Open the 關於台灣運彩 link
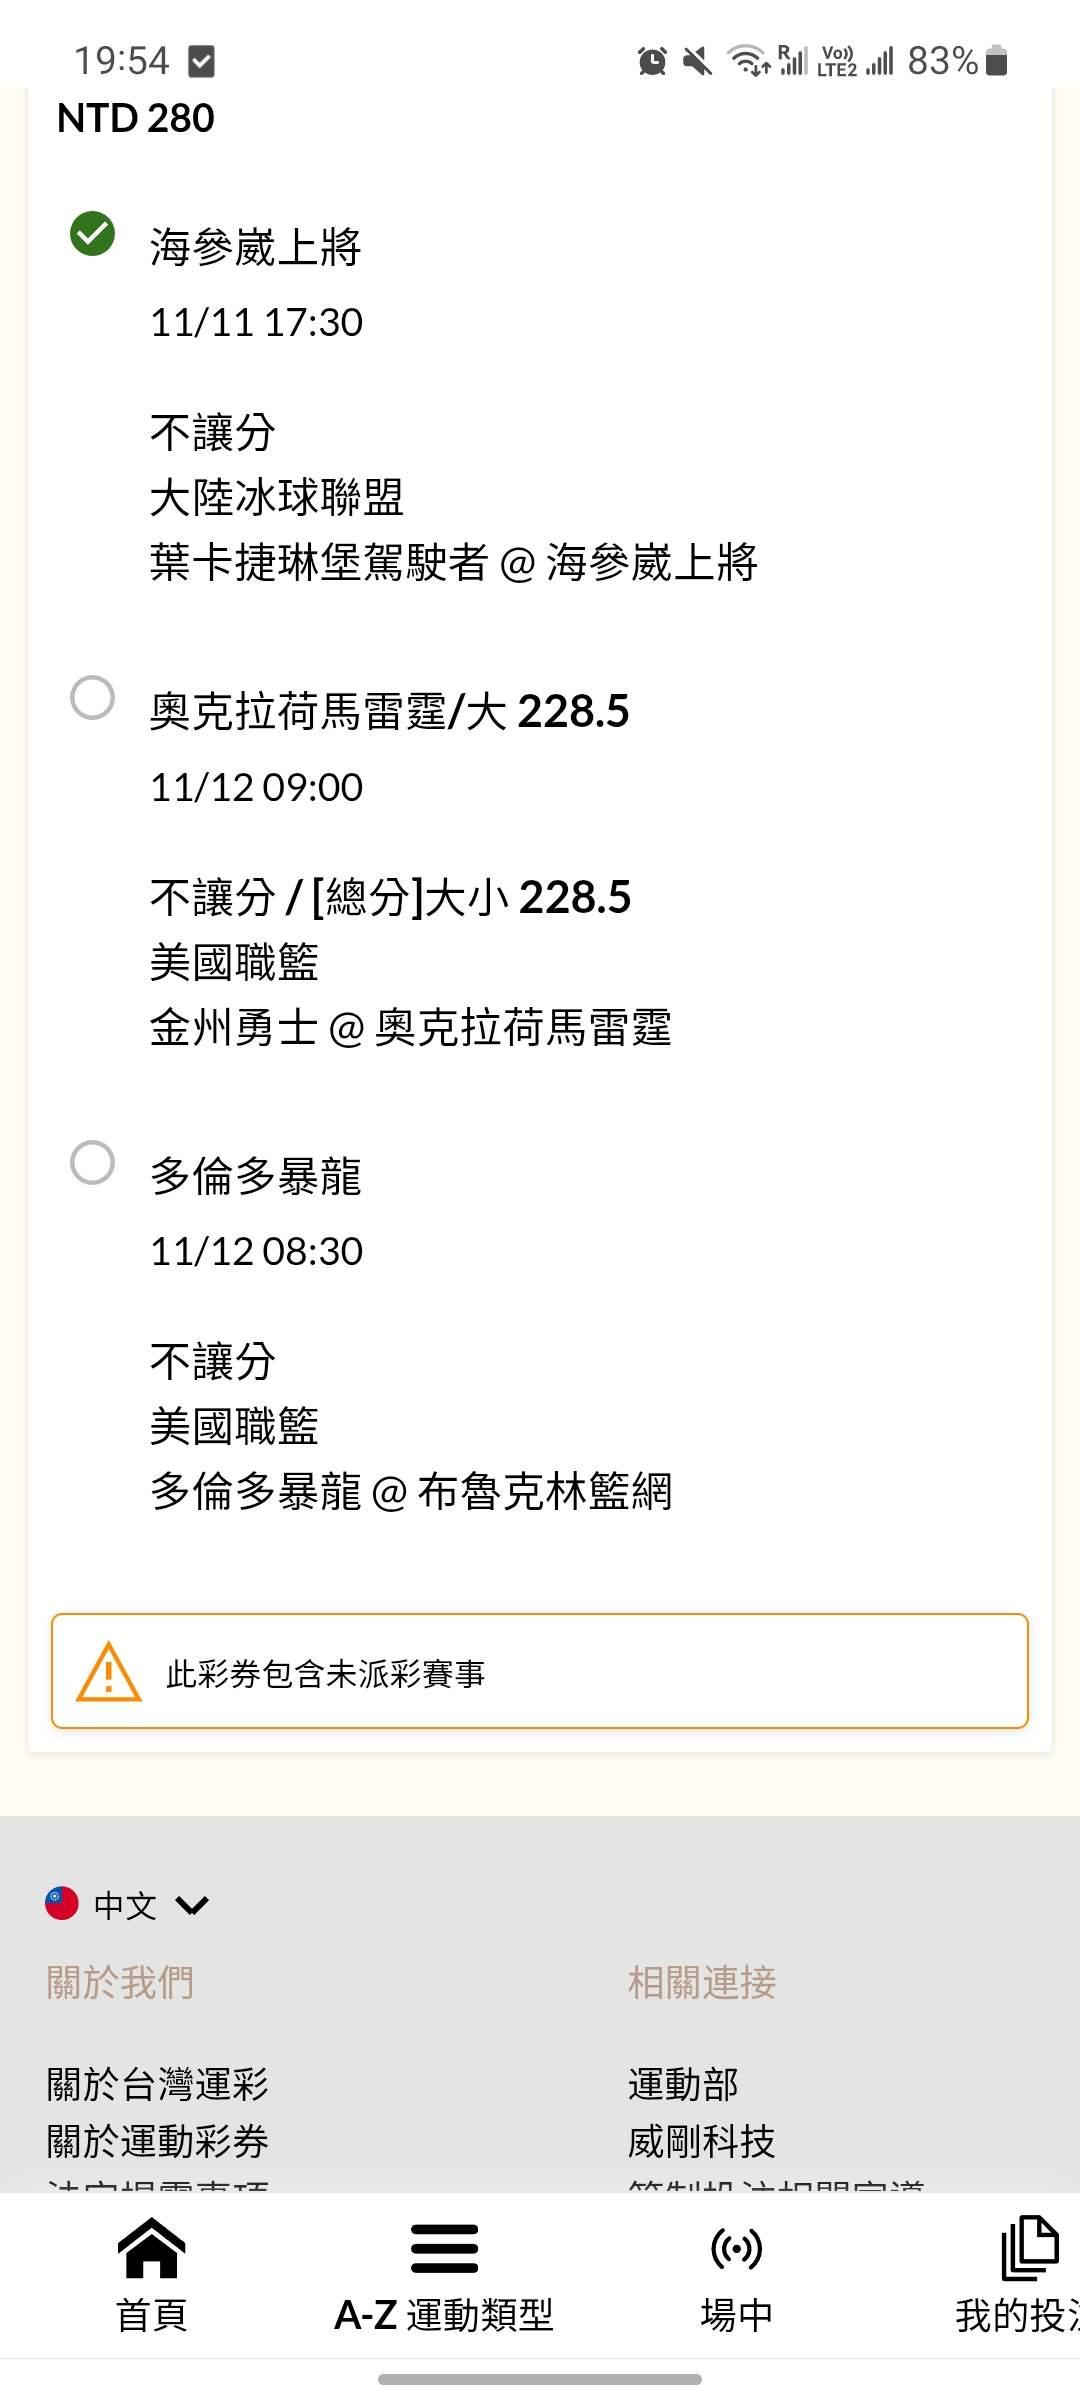The image size is (1080, 2400). 158,2085
